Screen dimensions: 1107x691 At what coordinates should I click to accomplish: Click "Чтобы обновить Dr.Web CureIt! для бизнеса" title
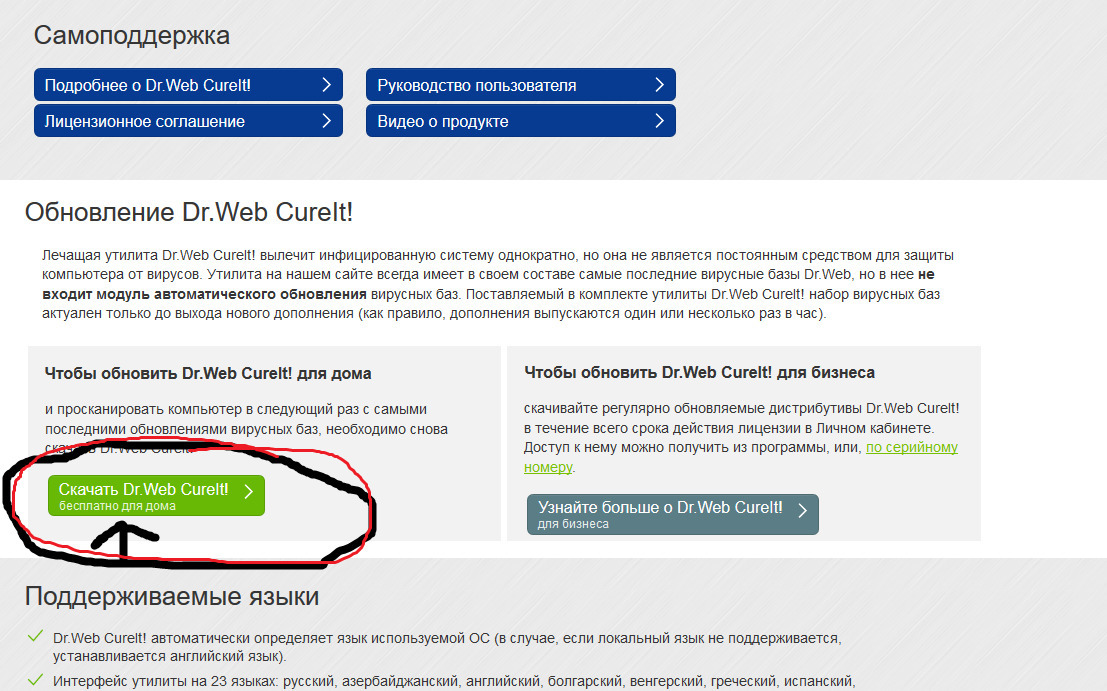[x=700, y=373]
